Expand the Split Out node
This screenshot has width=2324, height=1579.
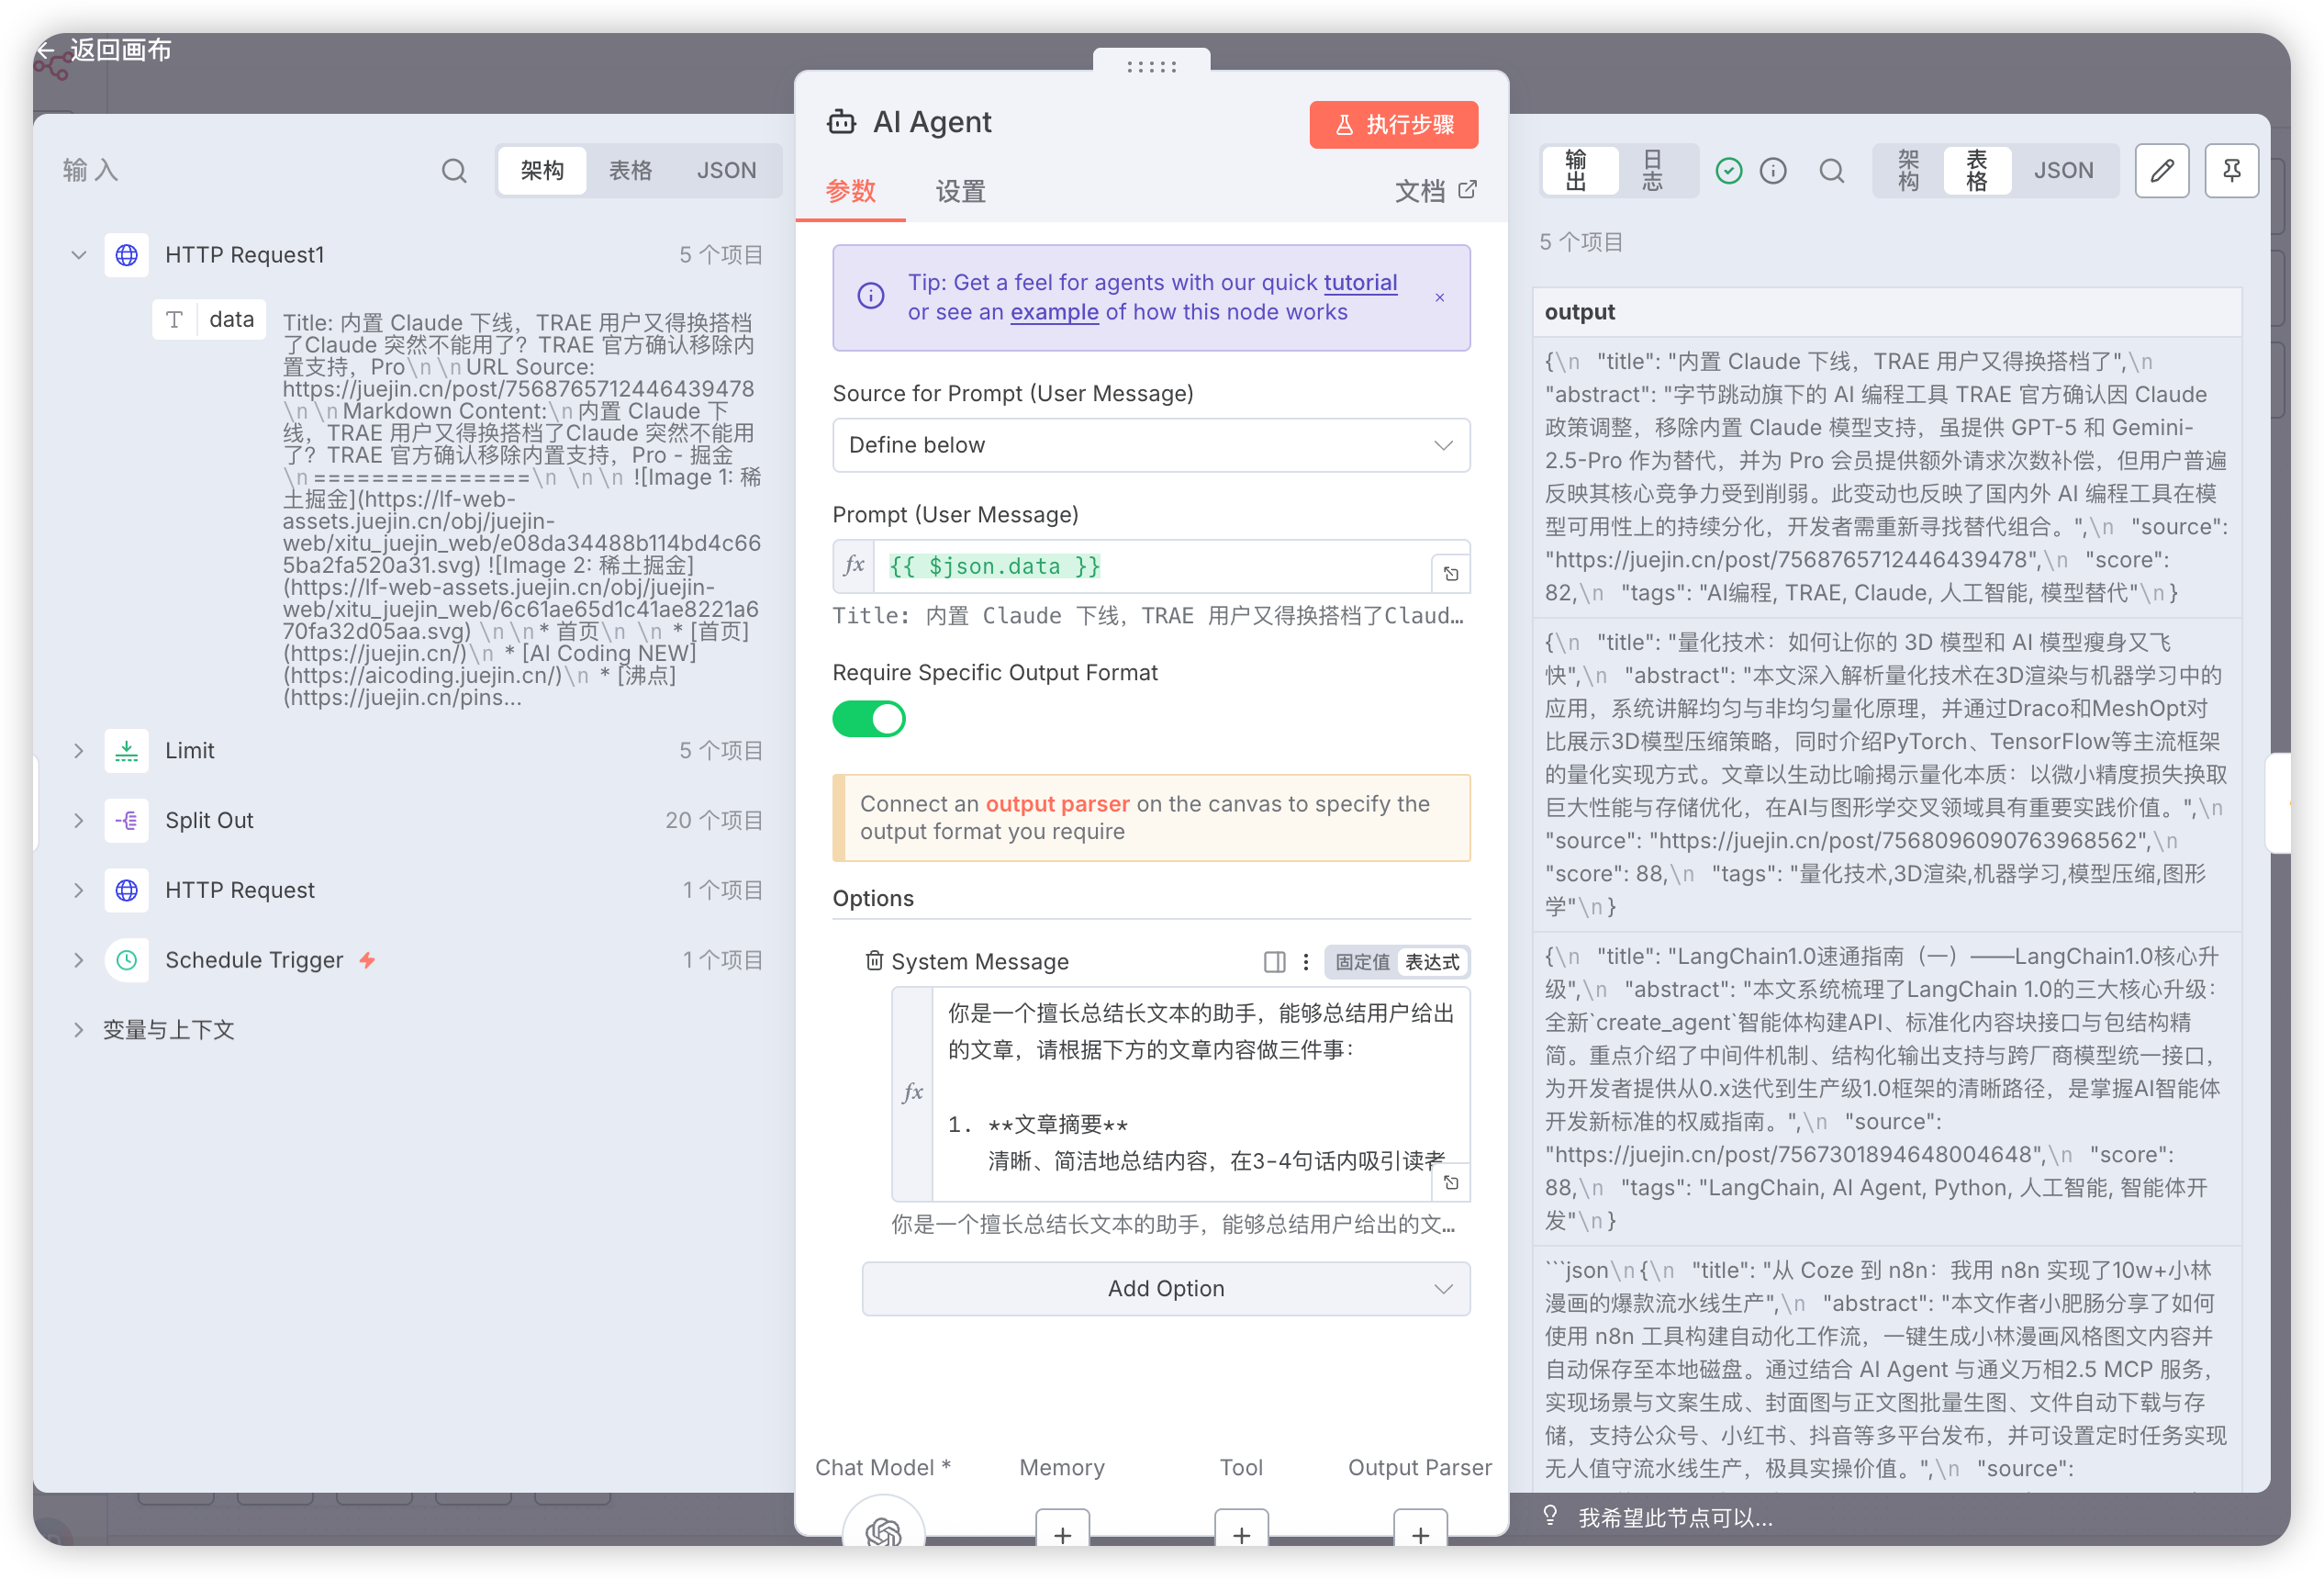(x=79, y=821)
